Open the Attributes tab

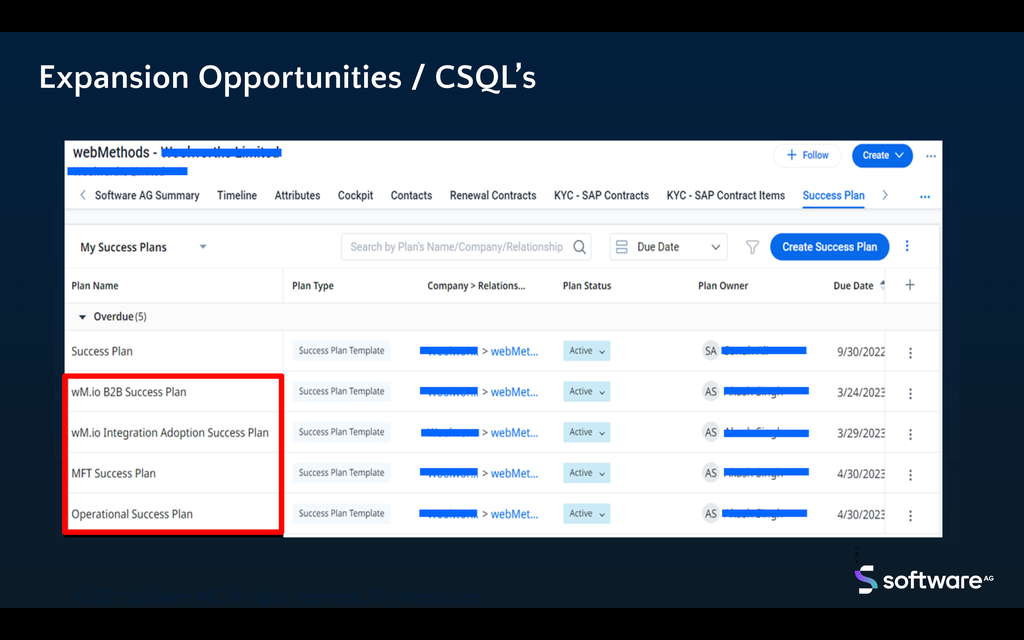pos(297,195)
